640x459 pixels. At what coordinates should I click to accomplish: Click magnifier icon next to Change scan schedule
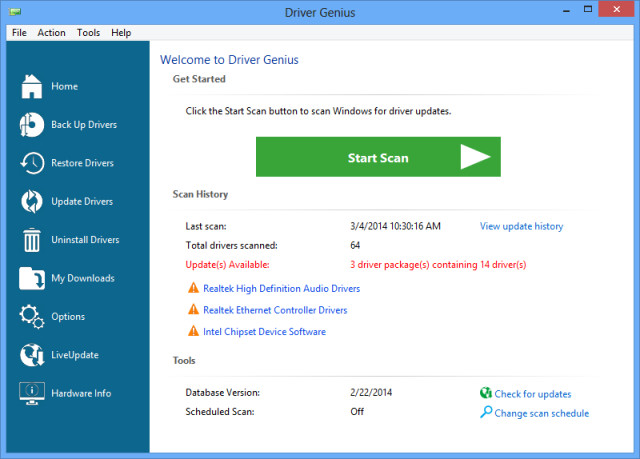coord(486,412)
